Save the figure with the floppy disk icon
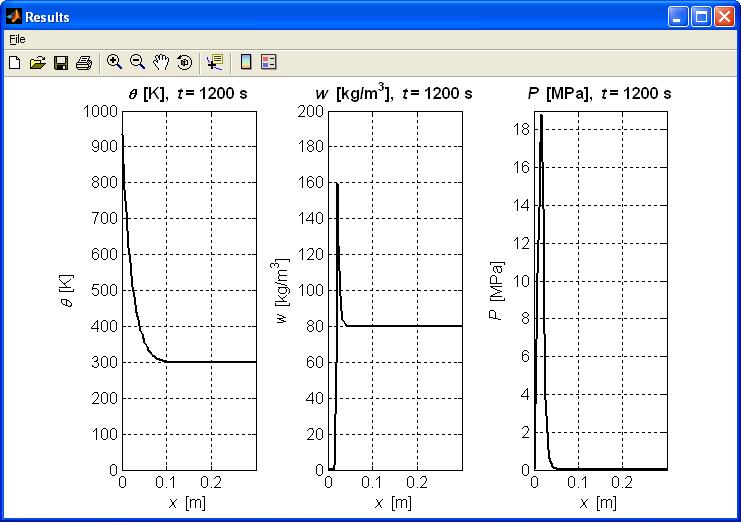Image resolution: width=741 pixels, height=522 pixels. pos(61,62)
